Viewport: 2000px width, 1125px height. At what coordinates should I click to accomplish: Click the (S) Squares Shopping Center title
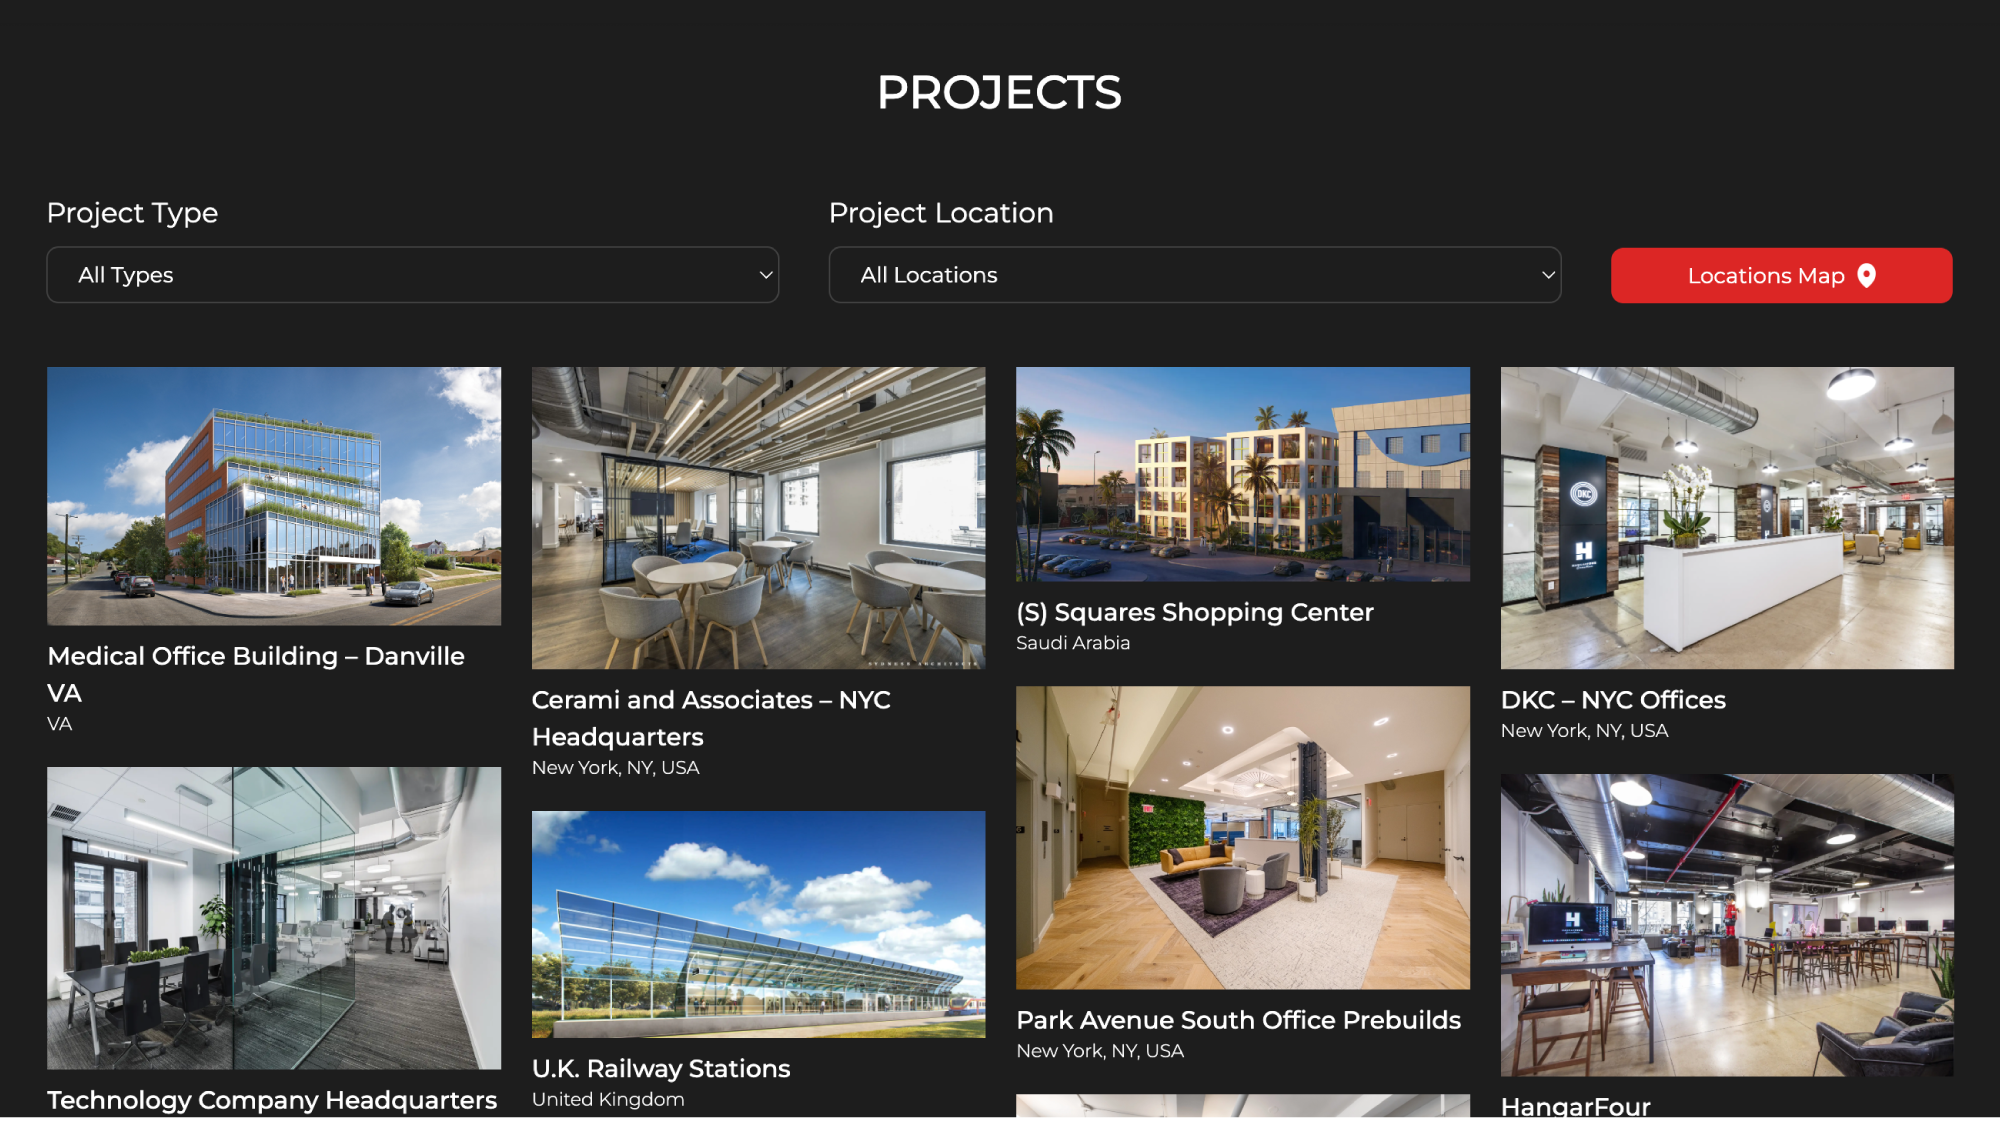(1194, 612)
